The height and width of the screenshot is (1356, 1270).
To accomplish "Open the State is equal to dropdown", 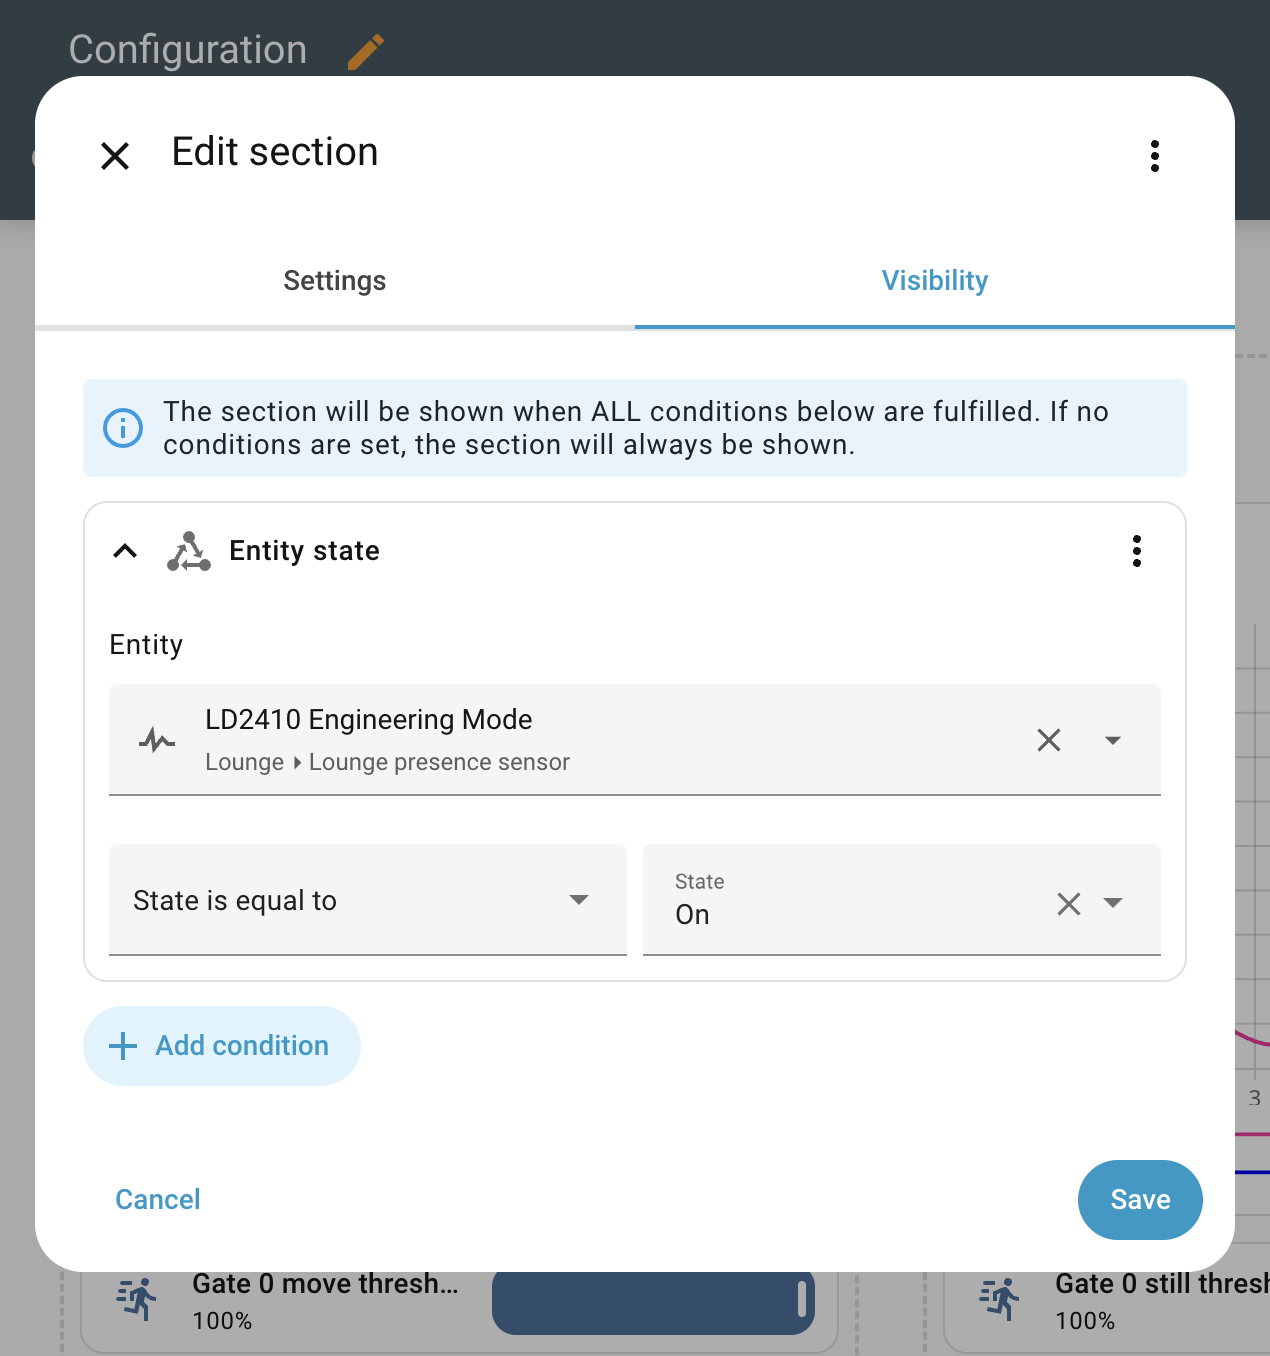I will point(368,900).
